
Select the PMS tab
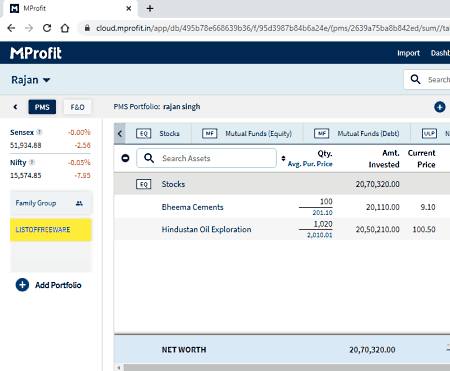coord(42,107)
